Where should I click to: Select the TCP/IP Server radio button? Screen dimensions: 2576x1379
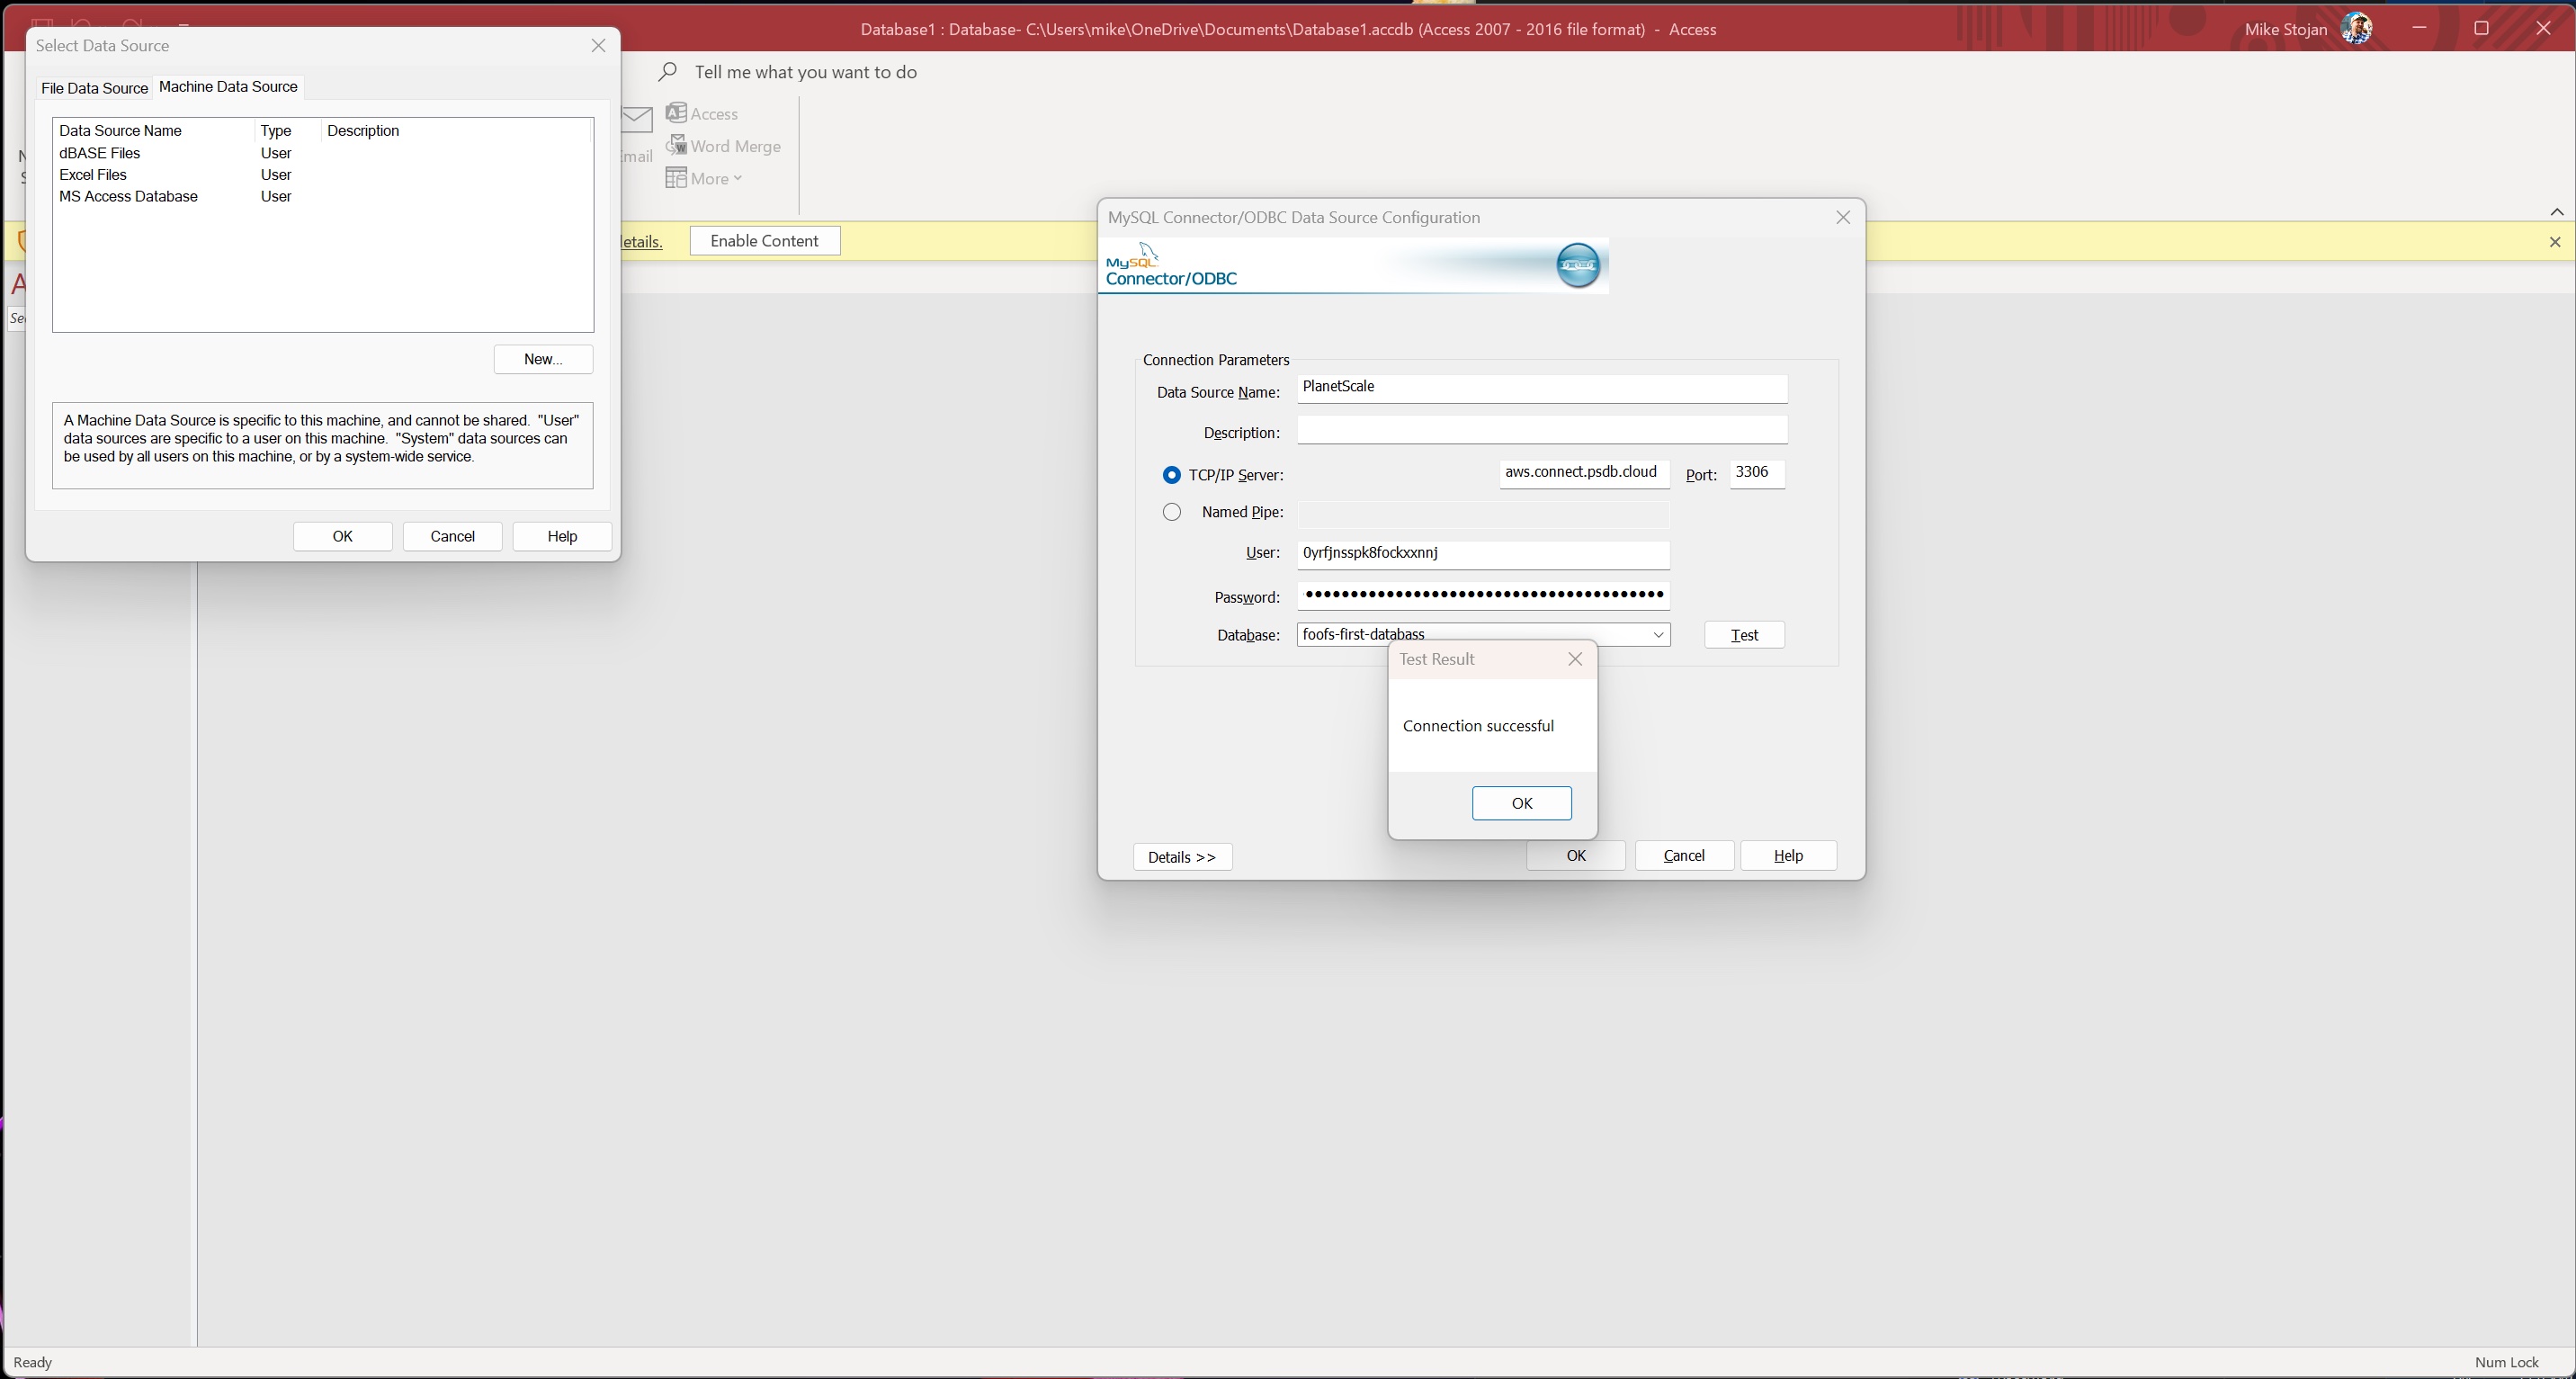1171,475
